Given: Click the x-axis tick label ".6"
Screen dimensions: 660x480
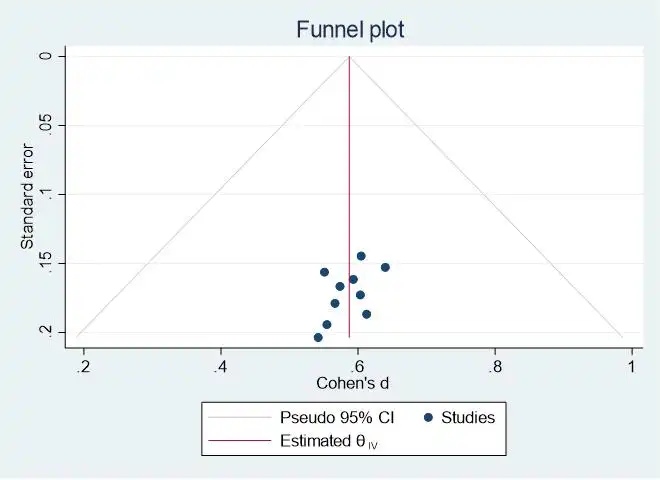Looking at the screenshot, I should click(x=357, y=366).
